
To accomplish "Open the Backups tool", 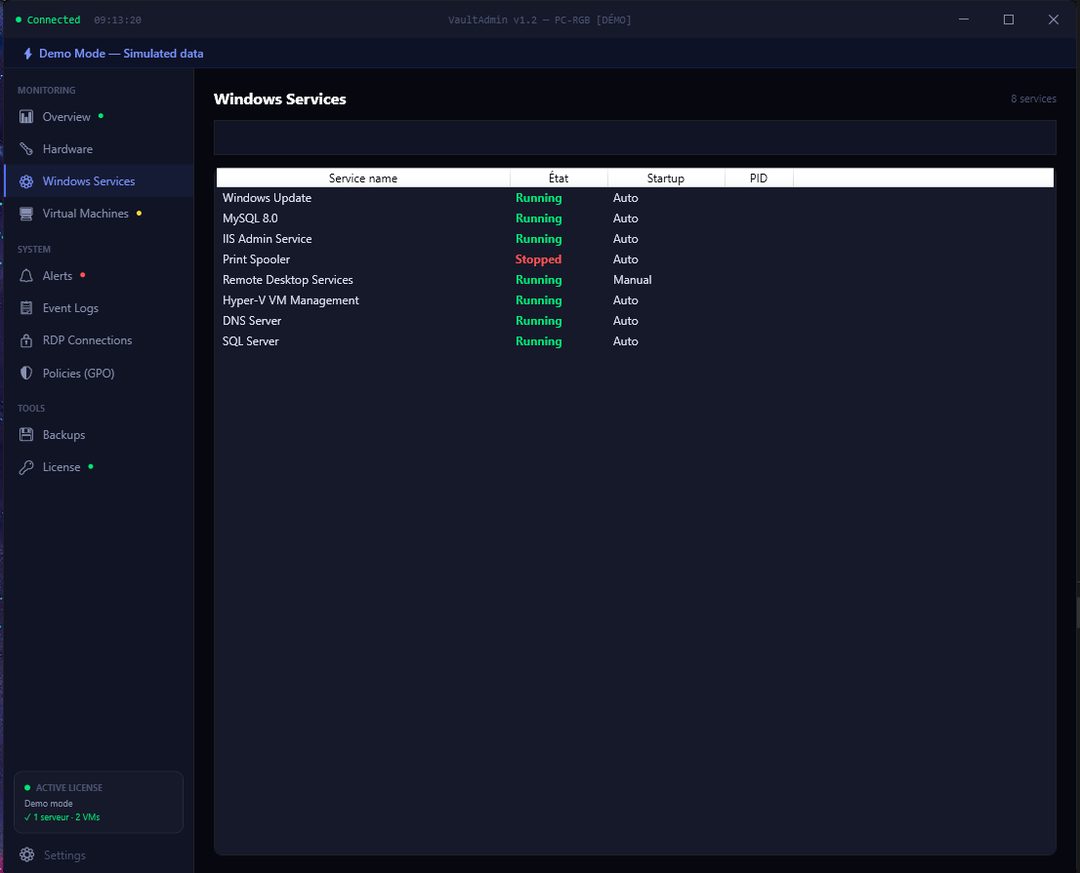I will pos(99,435).
